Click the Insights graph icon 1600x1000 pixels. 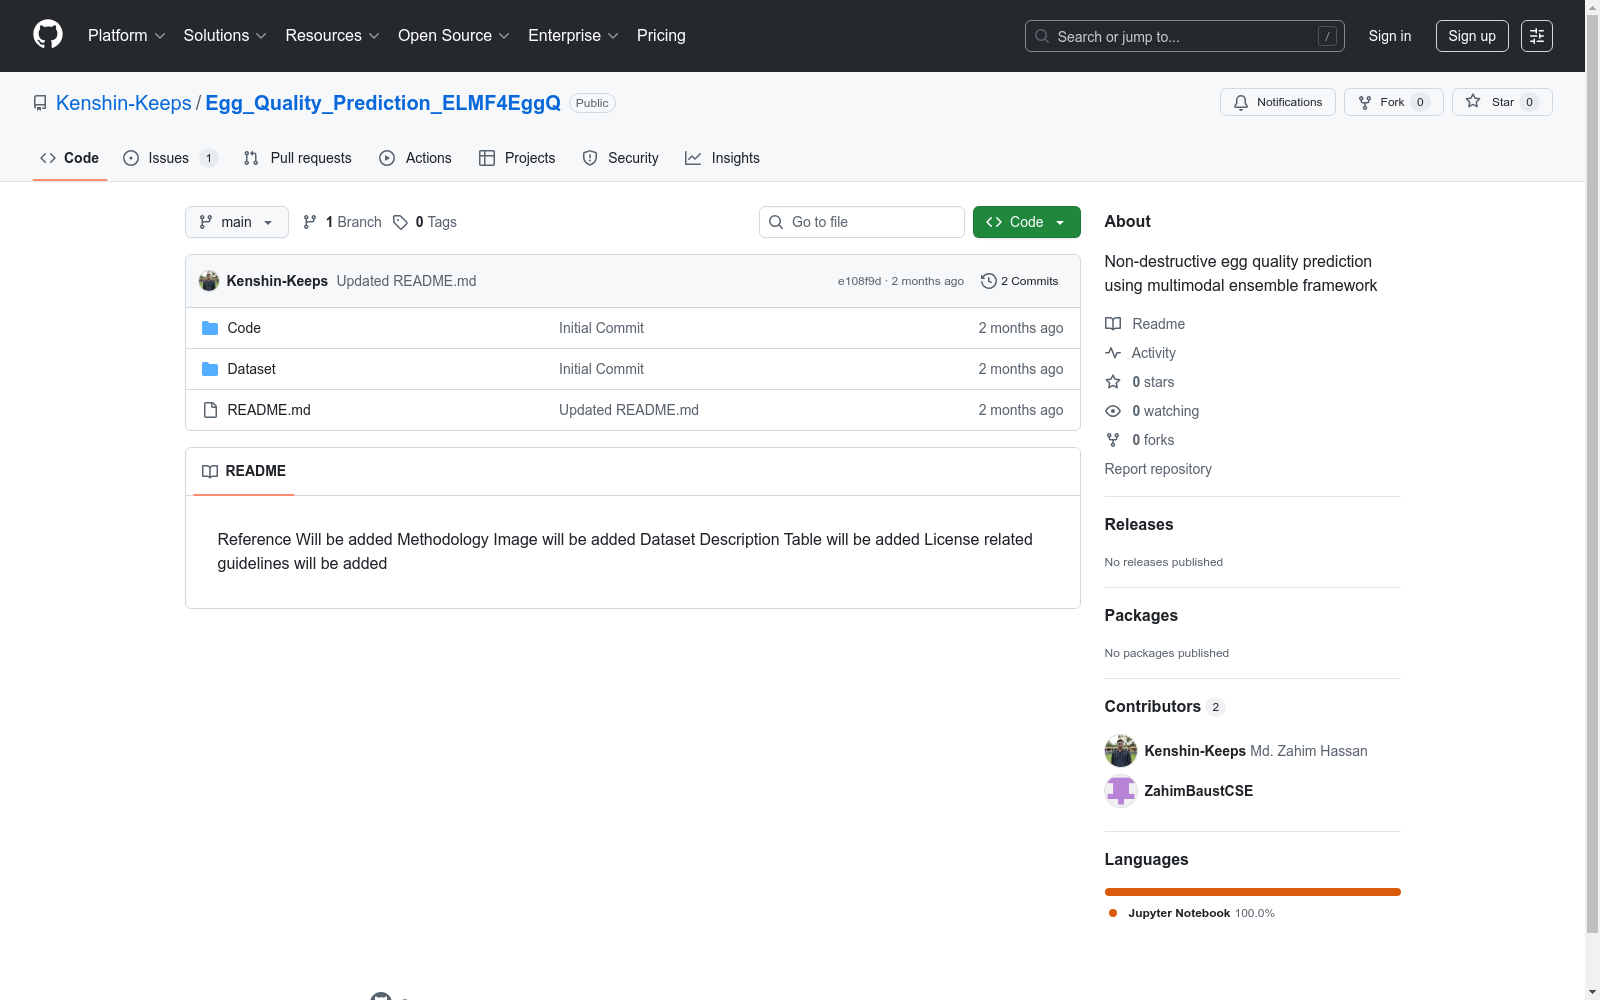[x=693, y=158]
